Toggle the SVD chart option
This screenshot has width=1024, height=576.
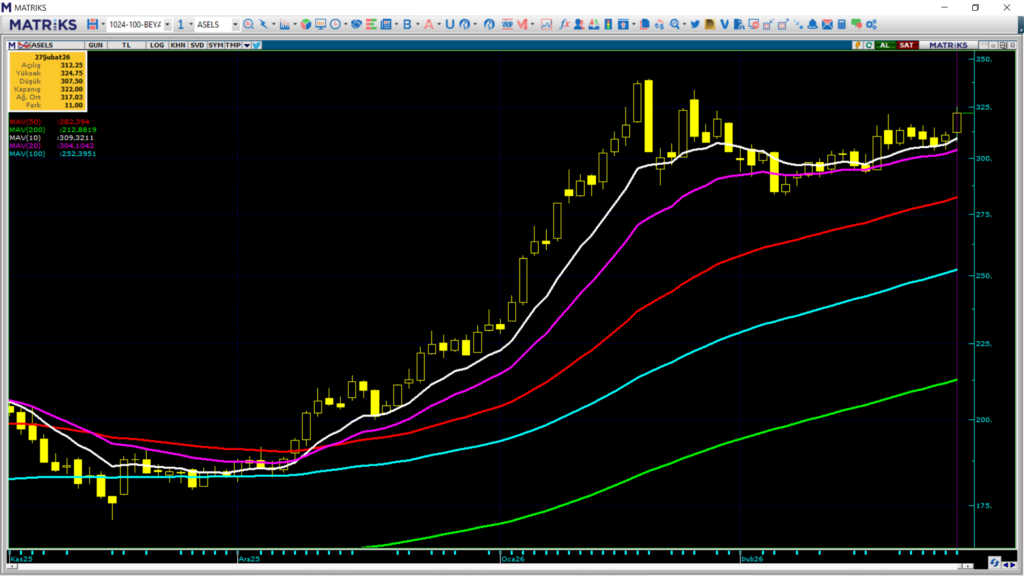[197, 45]
